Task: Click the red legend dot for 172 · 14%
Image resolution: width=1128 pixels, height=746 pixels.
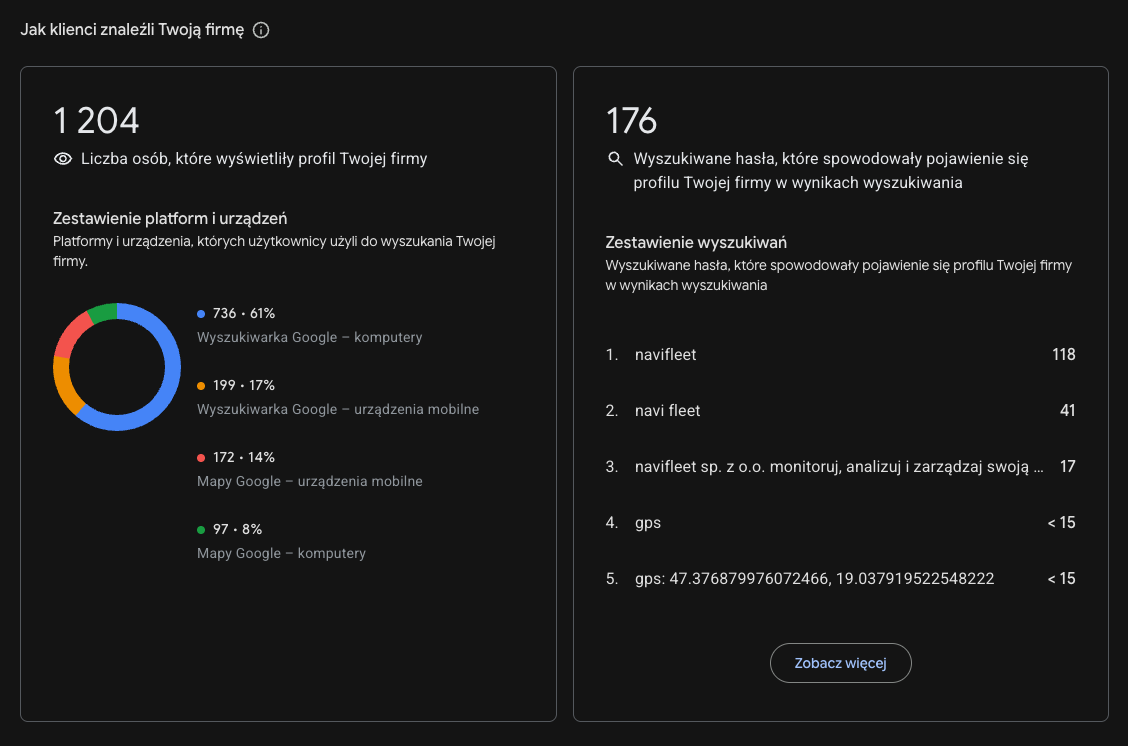Action: pos(201,458)
